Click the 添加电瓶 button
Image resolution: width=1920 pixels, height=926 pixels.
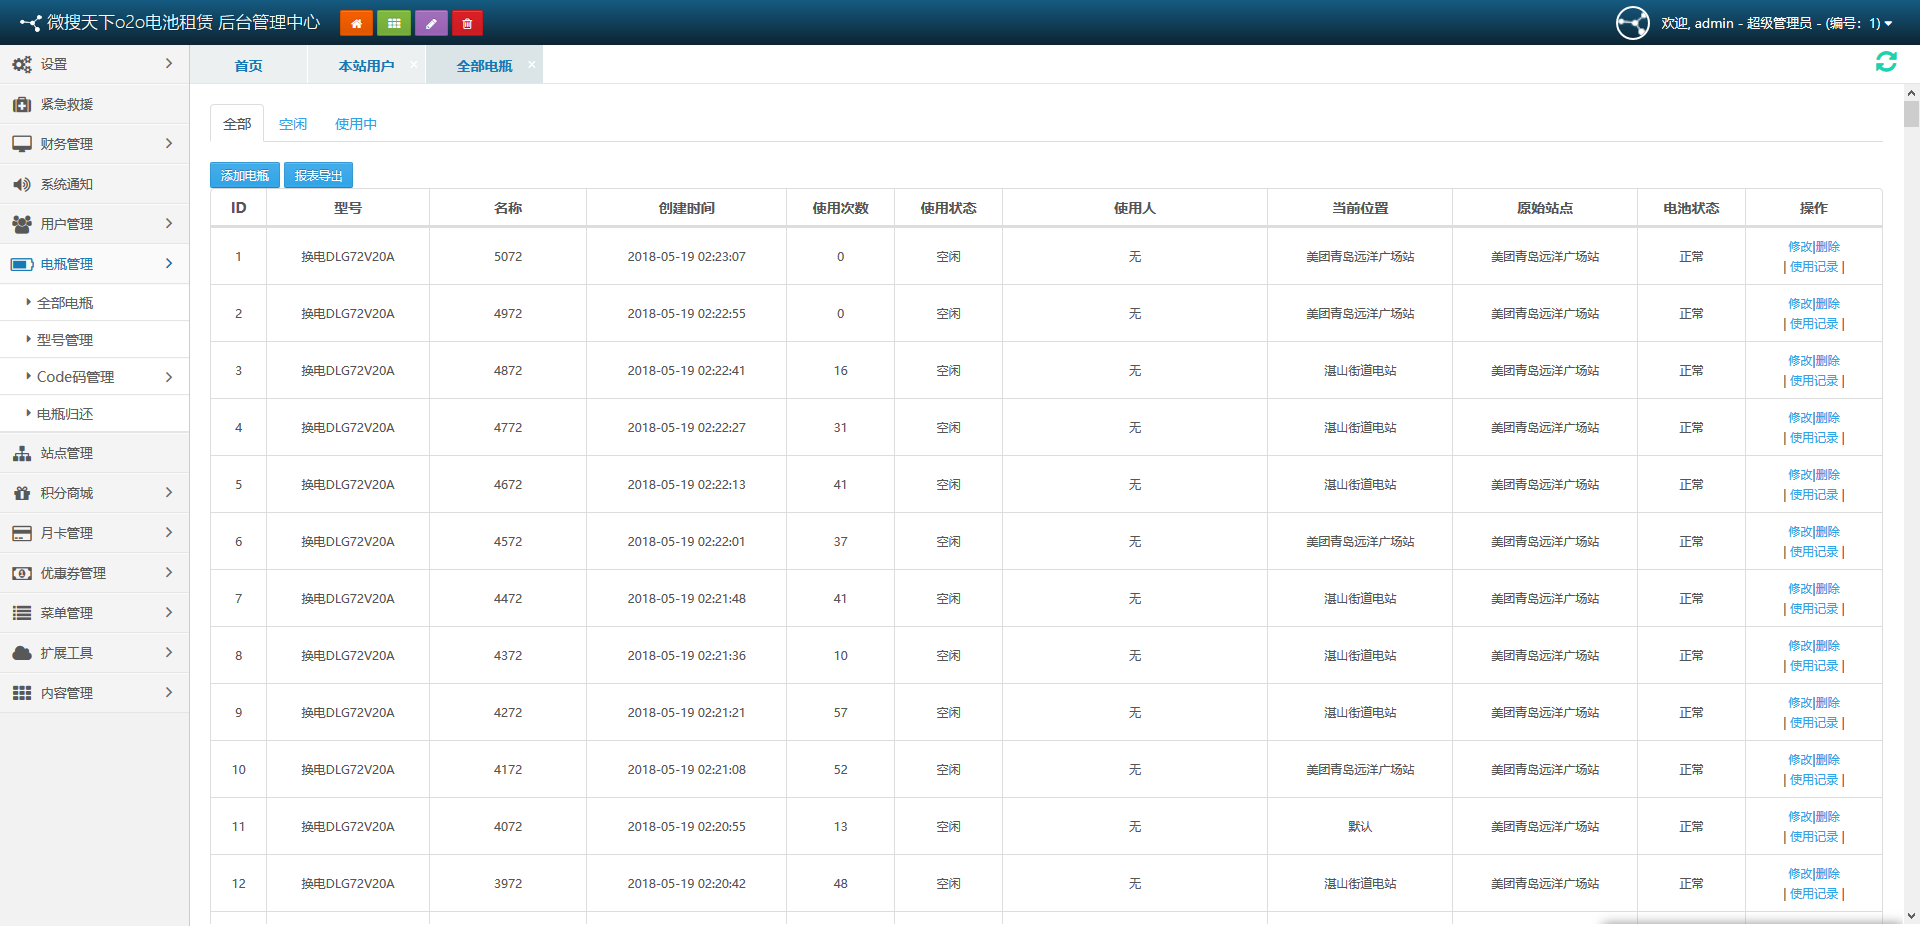[x=245, y=176]
